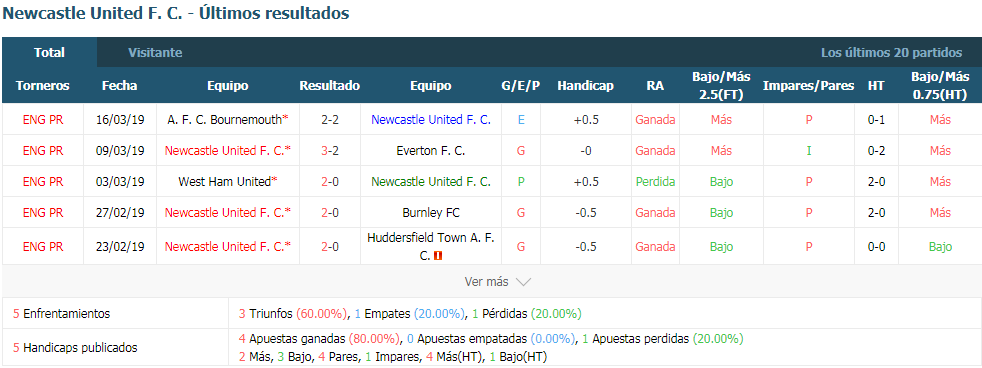This screenshot has width=982, height=368.
Task: Open the 2-0 result against Burnley FC
Action: point(329,213)
